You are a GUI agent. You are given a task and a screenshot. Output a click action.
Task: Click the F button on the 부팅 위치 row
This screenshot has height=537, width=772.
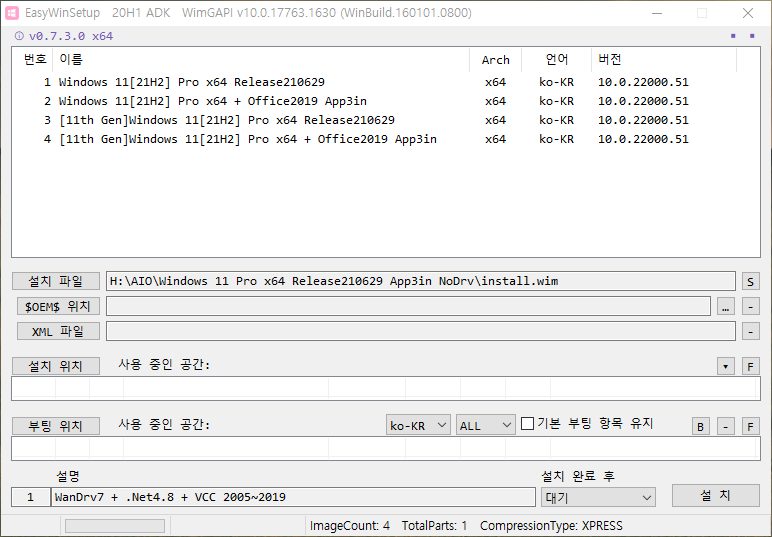750,426
